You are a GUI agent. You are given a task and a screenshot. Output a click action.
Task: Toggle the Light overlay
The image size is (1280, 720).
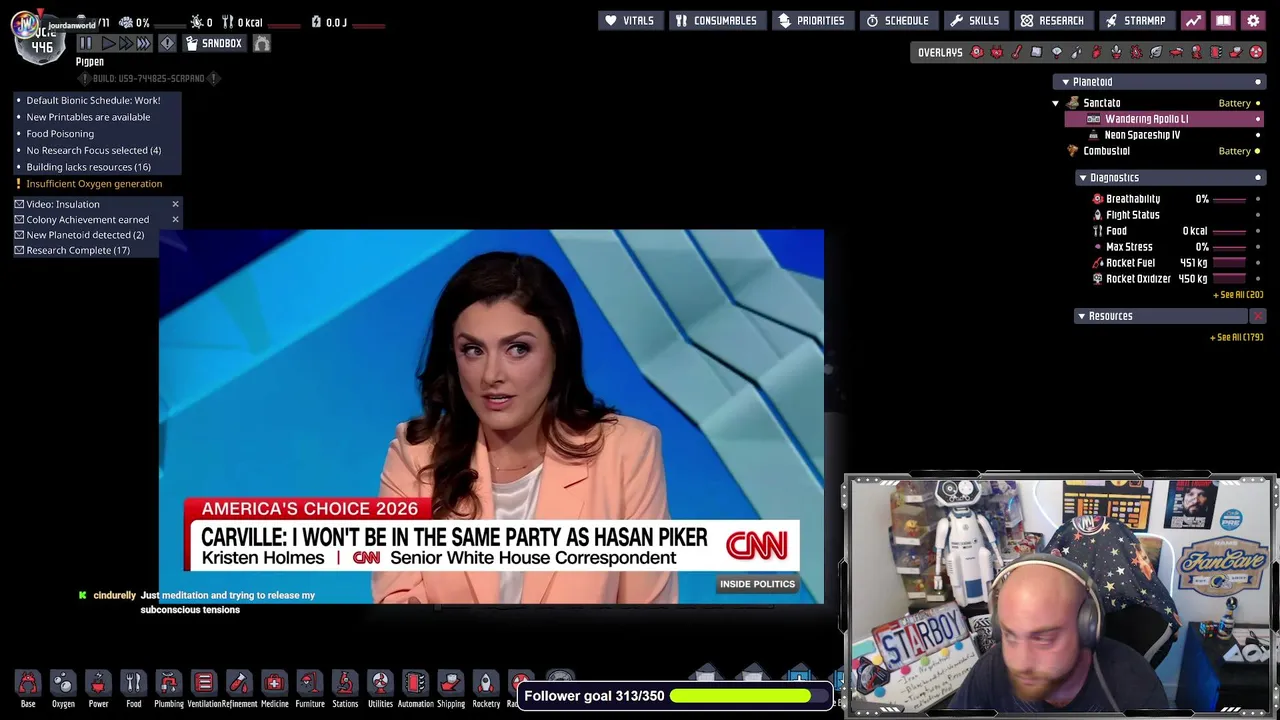coord(1057,52)
